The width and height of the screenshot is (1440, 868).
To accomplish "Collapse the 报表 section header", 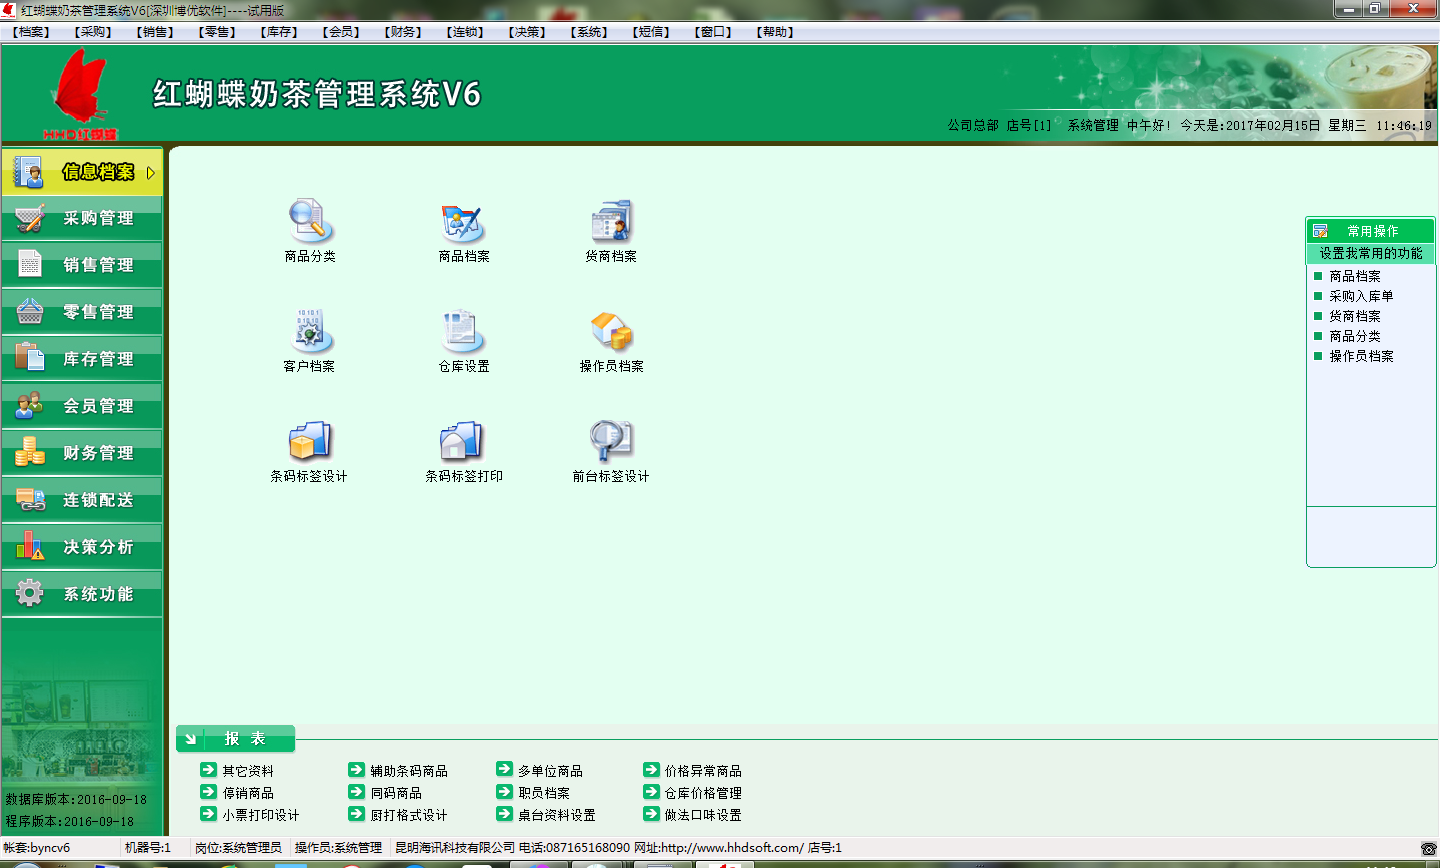I will (236, 739).
